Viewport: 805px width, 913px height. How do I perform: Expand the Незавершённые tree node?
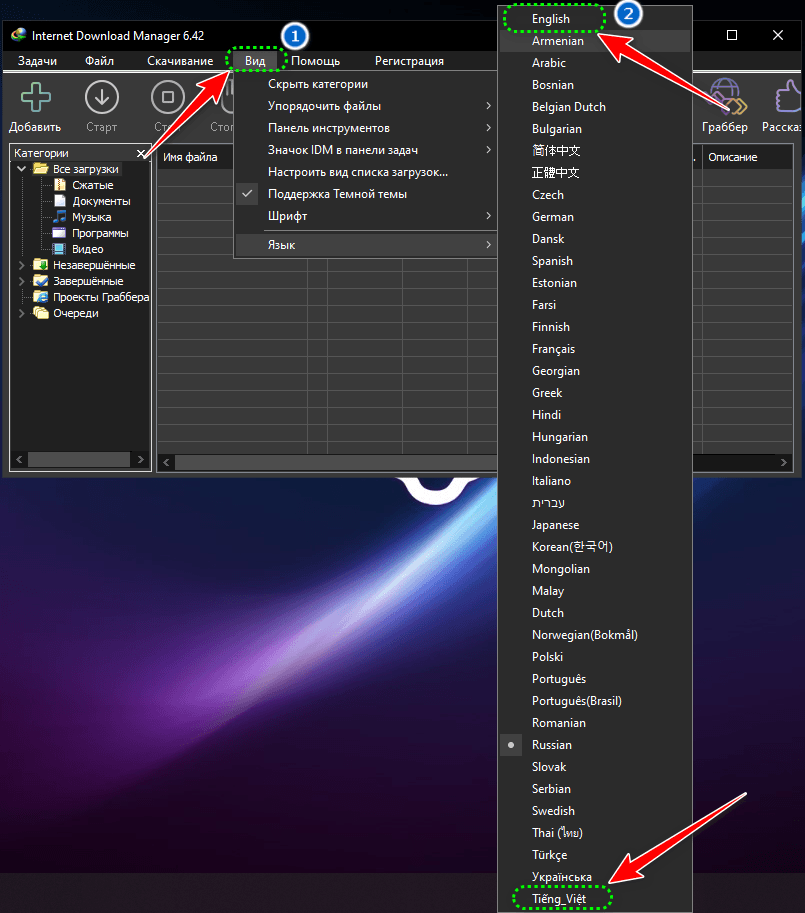click(x=22, y=265)
